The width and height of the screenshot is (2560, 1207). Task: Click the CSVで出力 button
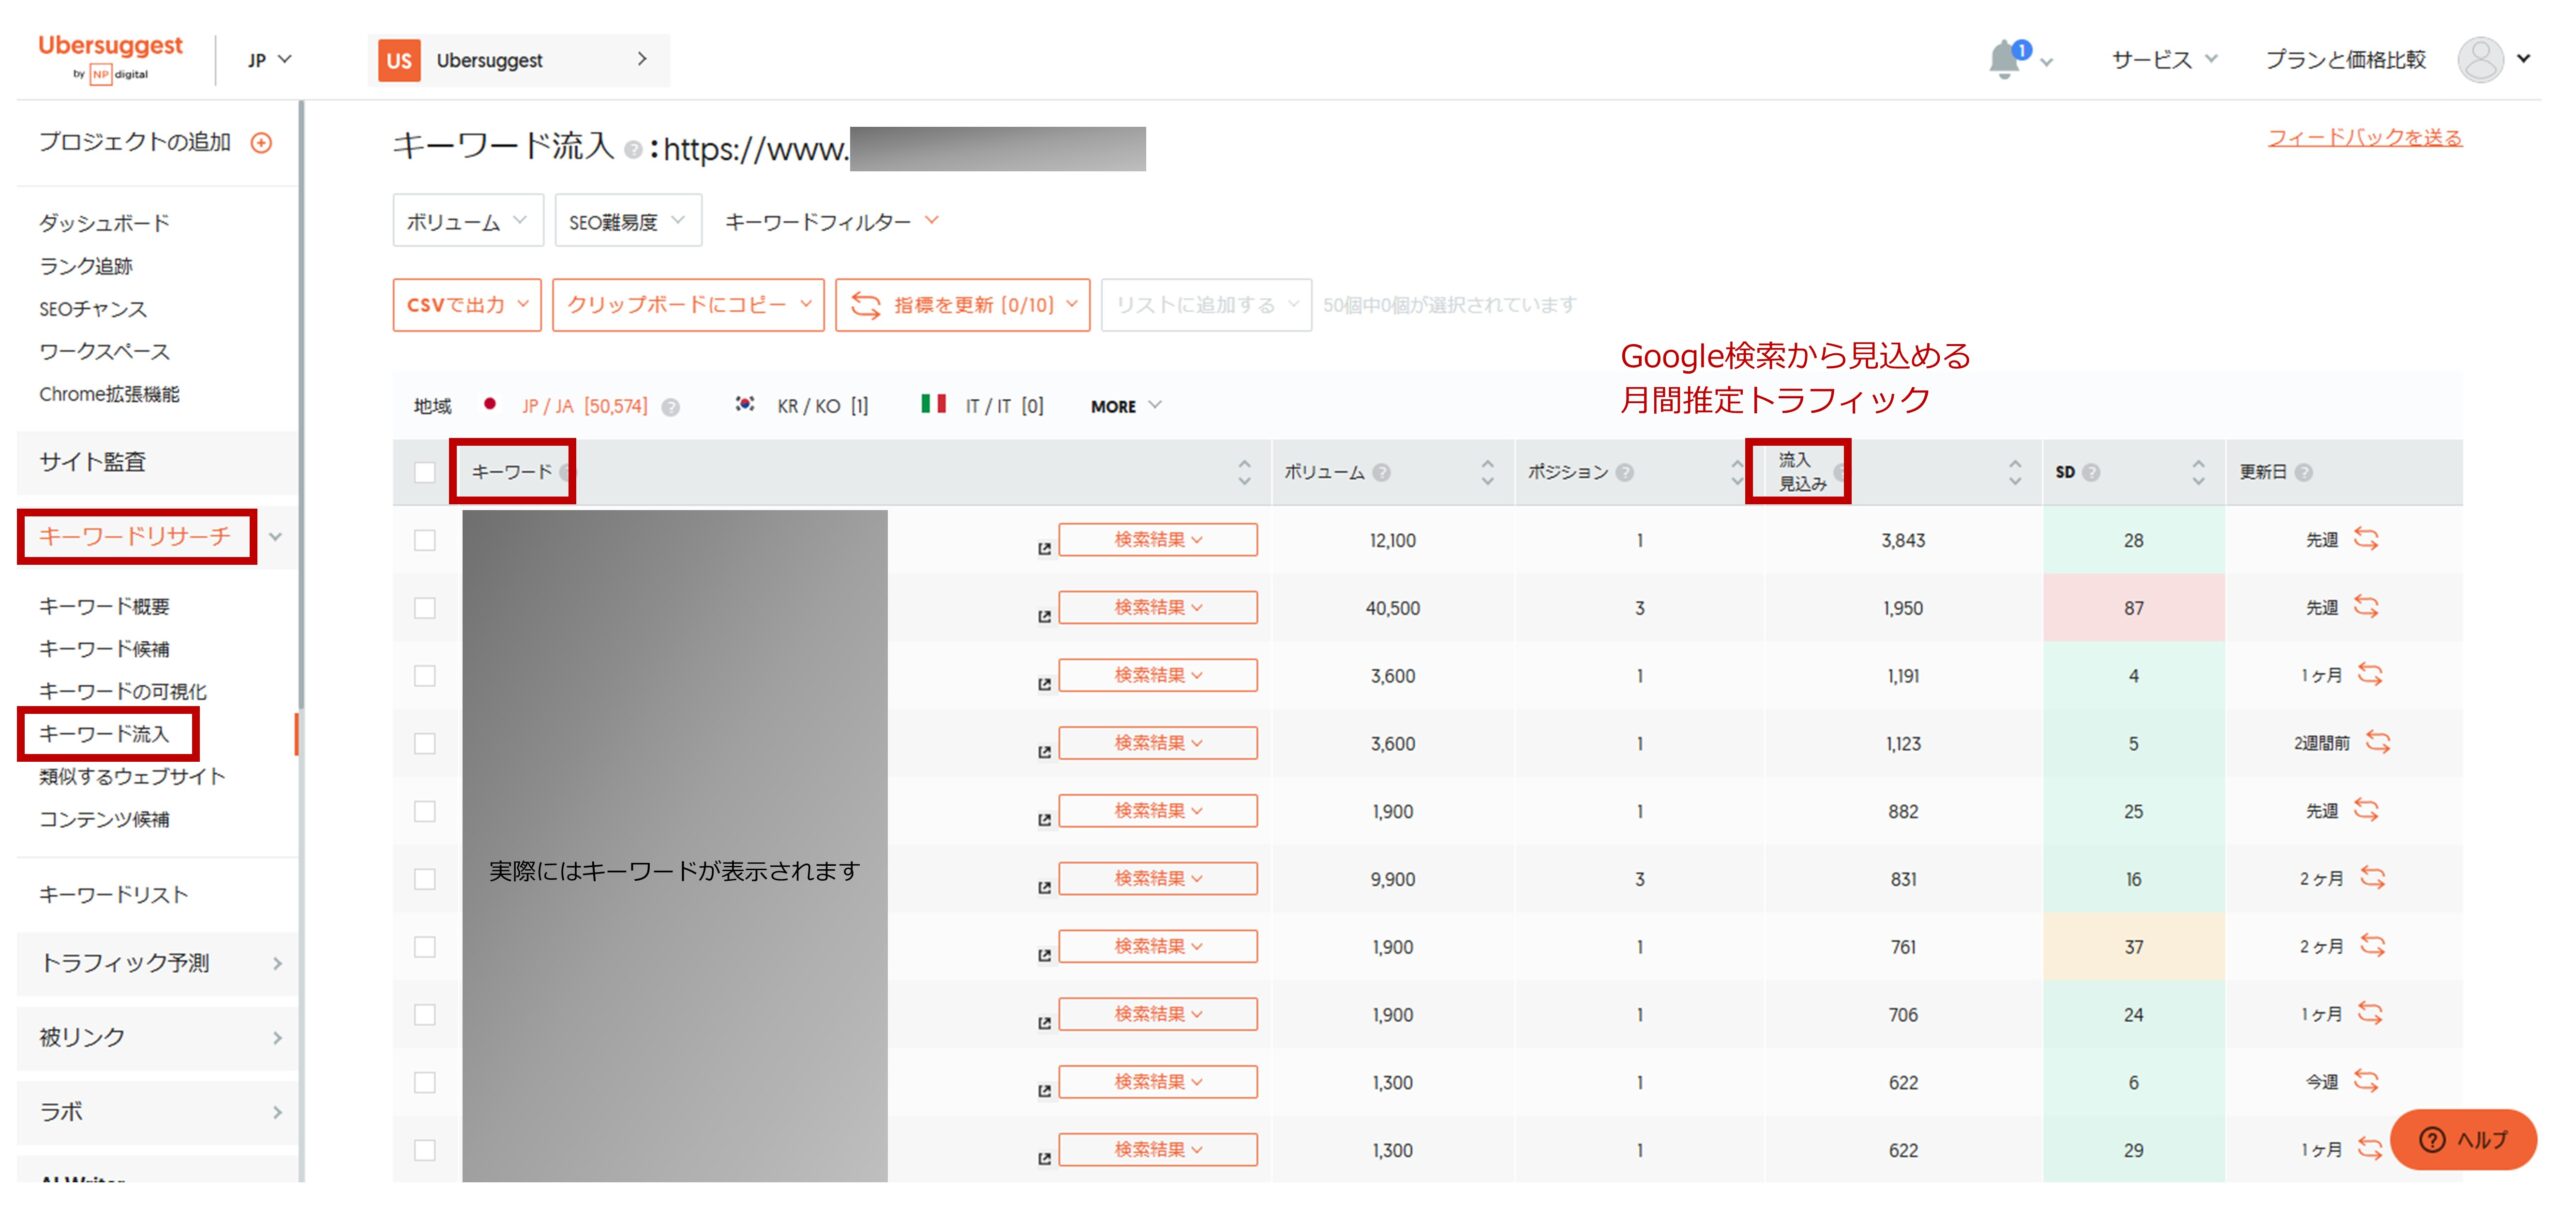coord(466,304)
